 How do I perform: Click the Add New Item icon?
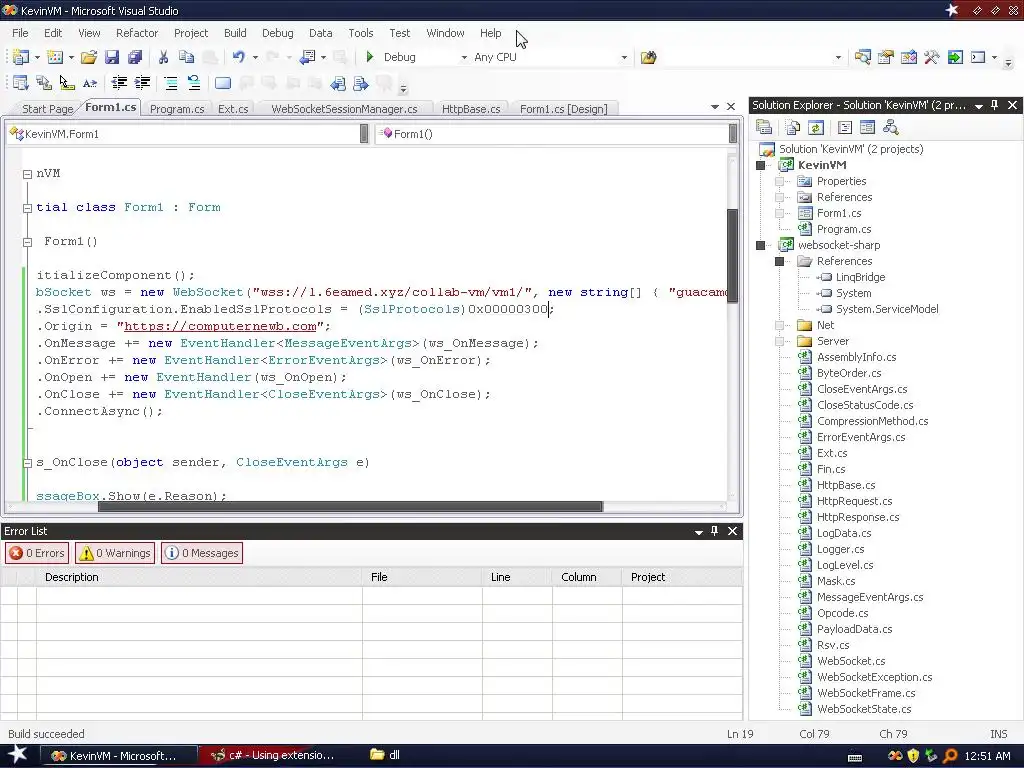[x=55, y=57]
